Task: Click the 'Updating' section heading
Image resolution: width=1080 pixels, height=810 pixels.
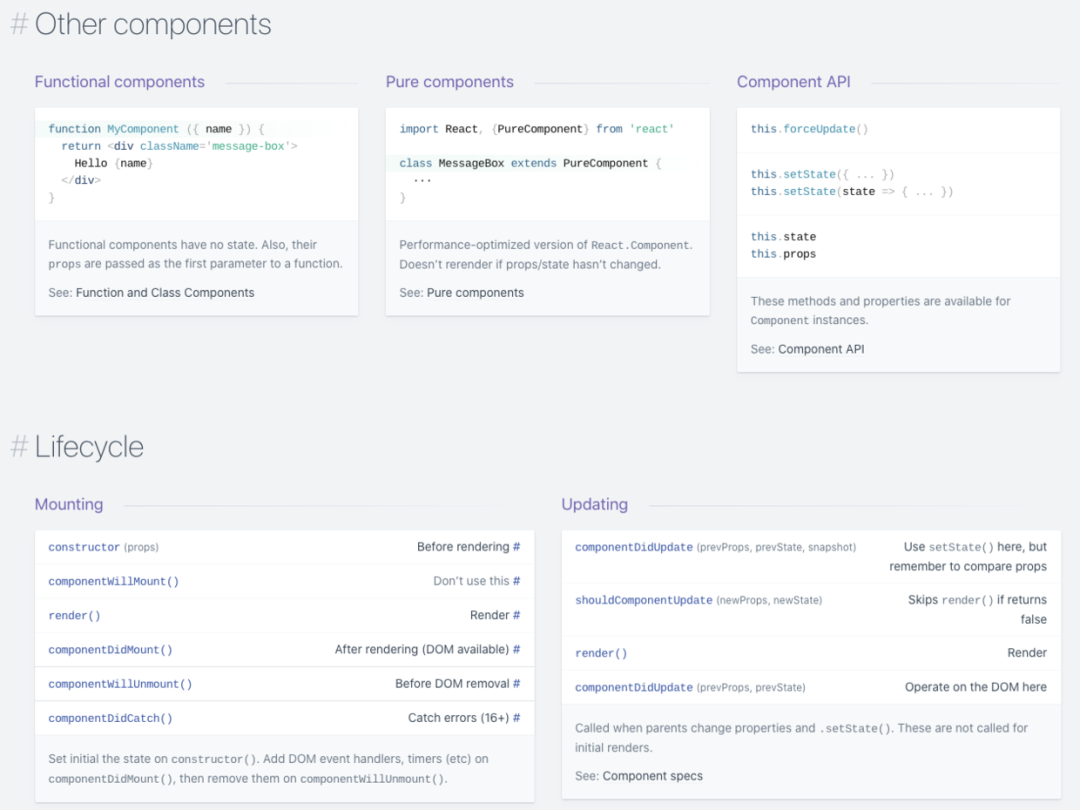Action: pos(594,505)
